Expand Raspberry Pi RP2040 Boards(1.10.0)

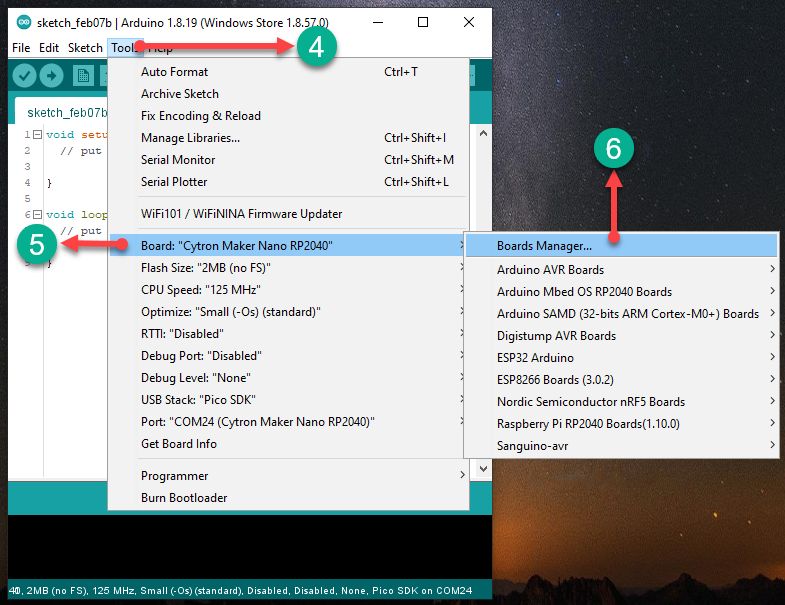point(621,424)
